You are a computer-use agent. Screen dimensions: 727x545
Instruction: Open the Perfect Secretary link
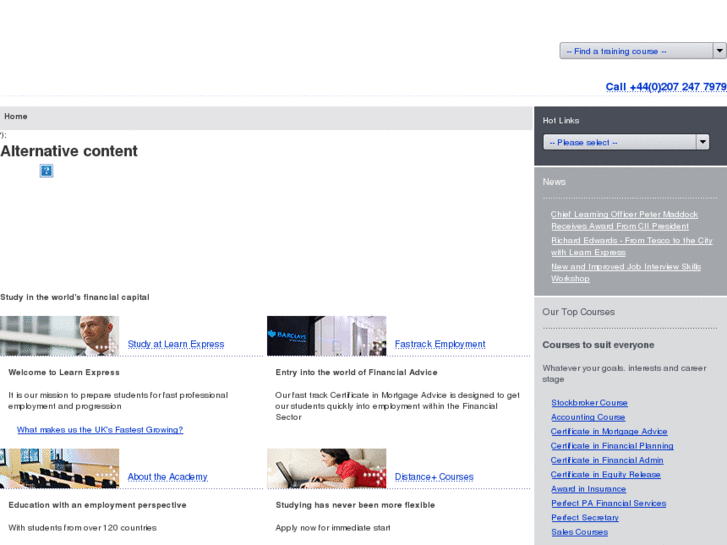(585, 518)
